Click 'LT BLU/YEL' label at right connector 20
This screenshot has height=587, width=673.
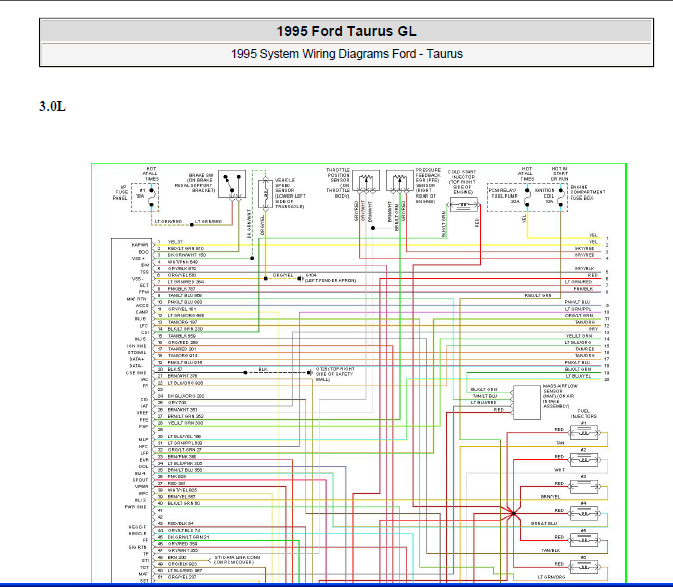tap(578, 376)
